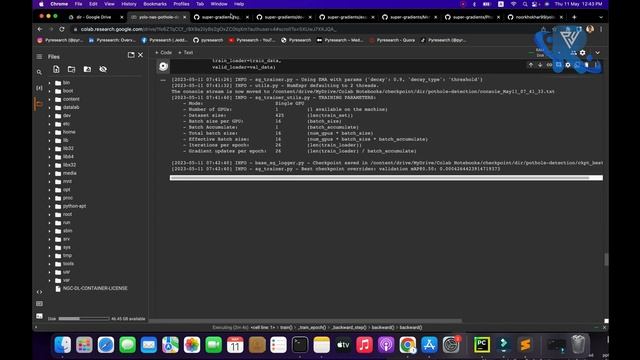
Task: Select NGC-DL-CONTAINER-LICENSE file
Action: coord(95,288)
